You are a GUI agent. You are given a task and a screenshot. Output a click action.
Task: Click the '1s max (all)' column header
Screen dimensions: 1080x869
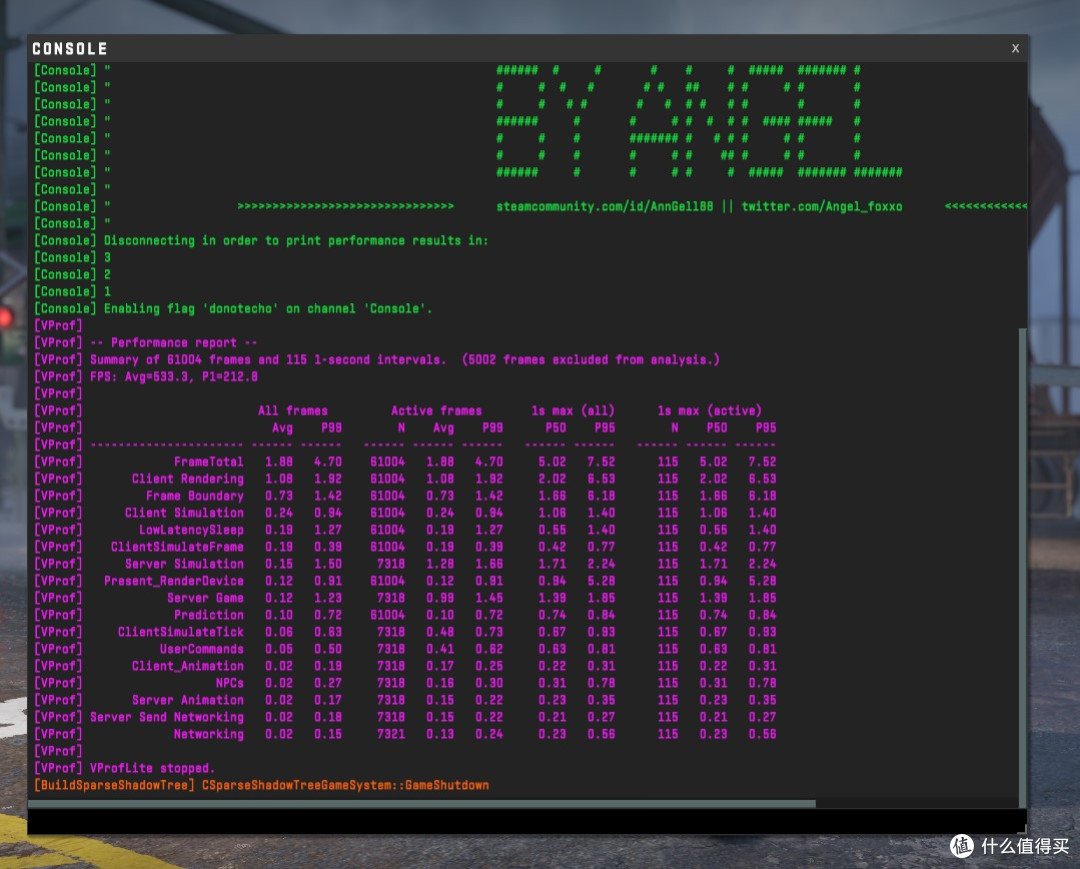point(572,410)
